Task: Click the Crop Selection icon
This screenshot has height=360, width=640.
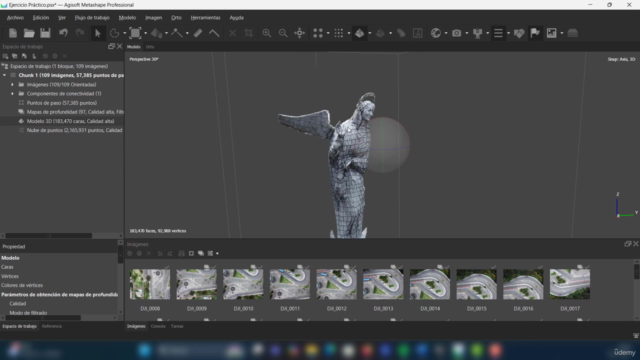Action: pos(249,33)
